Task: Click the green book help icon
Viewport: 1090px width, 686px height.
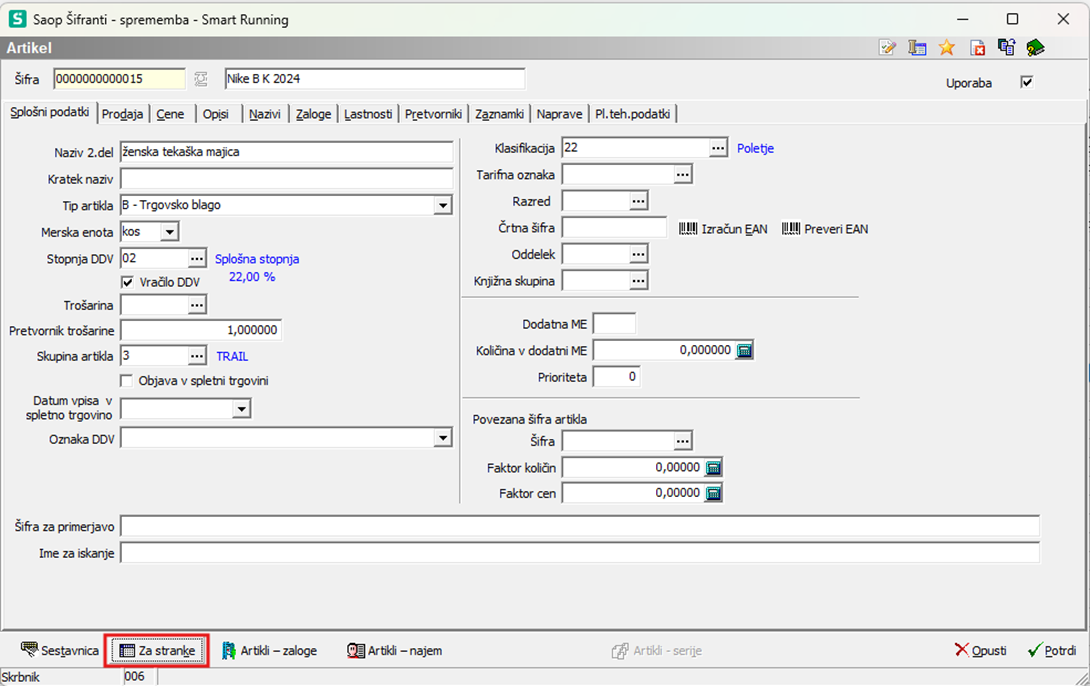Action: click(x=1036, y=47)
